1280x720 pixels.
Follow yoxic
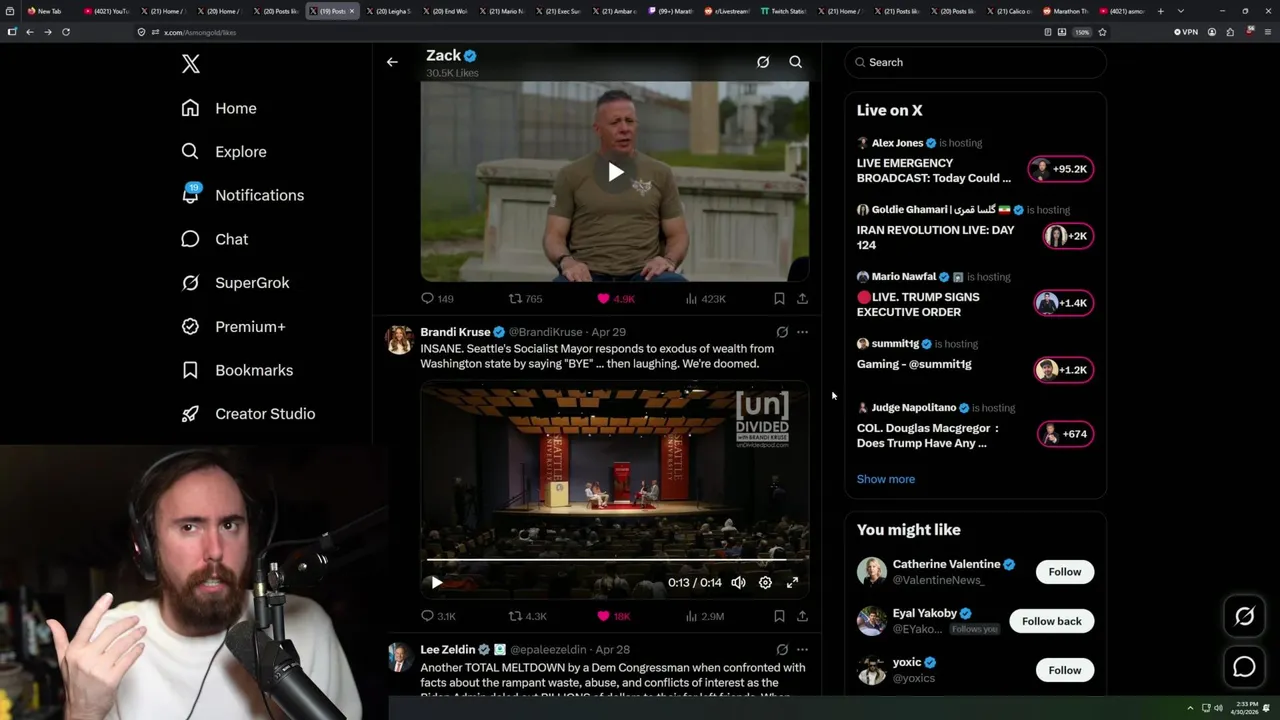pyautogui.click(x=1064, y=670)
